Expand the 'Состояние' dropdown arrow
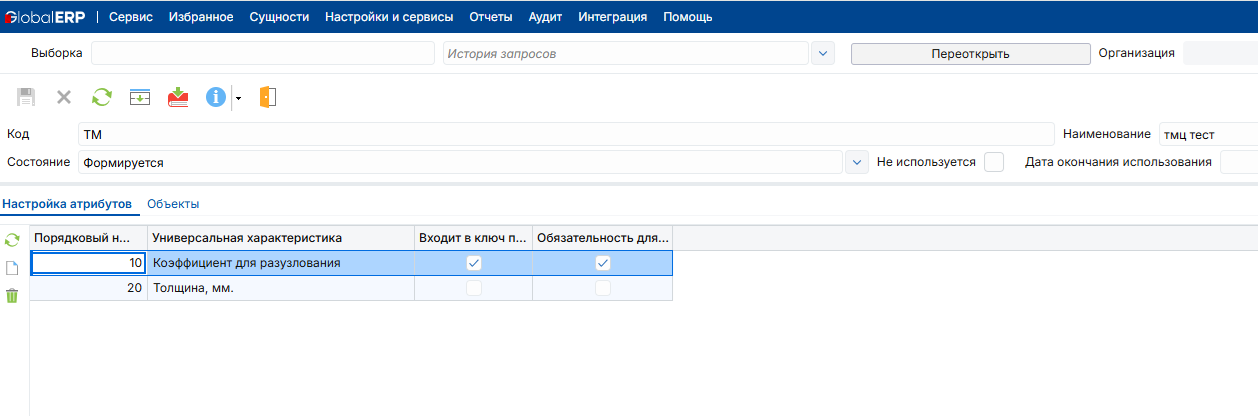The height and width of the screenshot is (416, 1258). [857, 162]
